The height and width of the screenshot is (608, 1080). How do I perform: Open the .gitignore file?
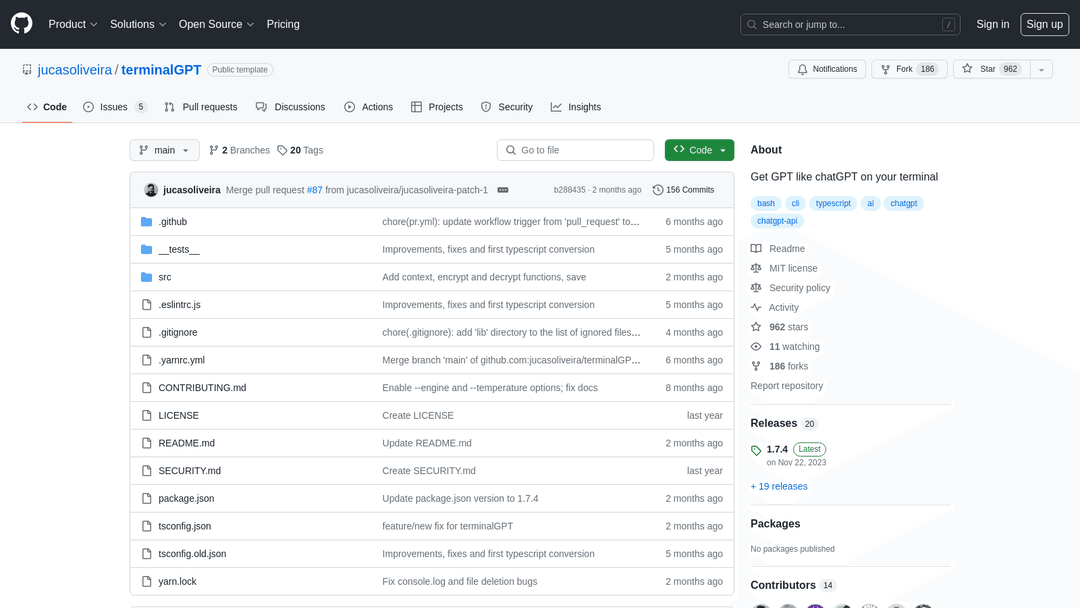pos(178,333)
